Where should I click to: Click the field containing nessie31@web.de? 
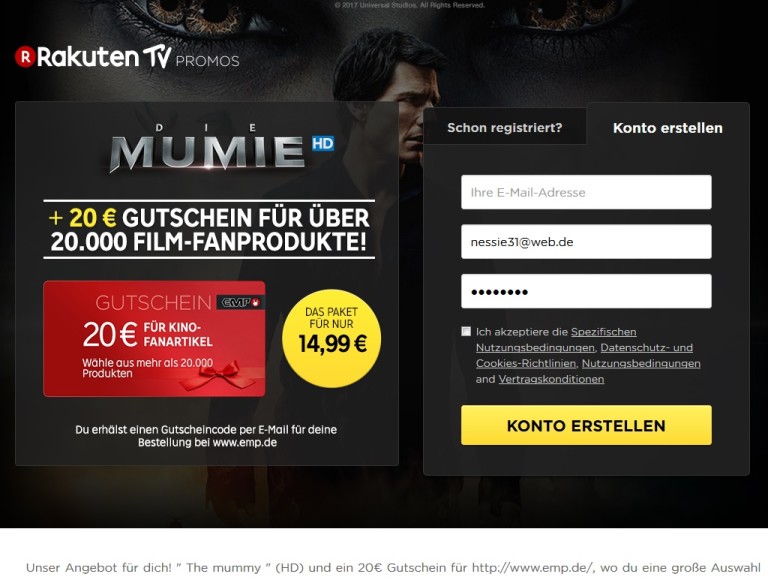[x=586, y=242]
